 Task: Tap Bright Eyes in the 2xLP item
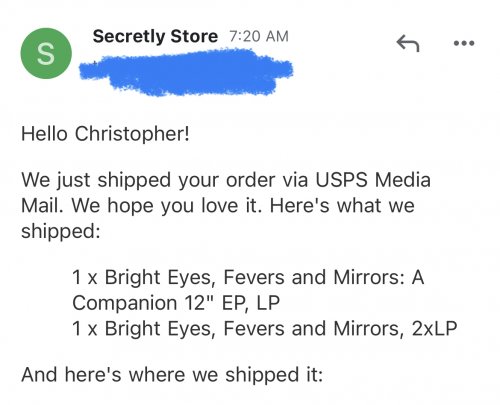(159, 329)
